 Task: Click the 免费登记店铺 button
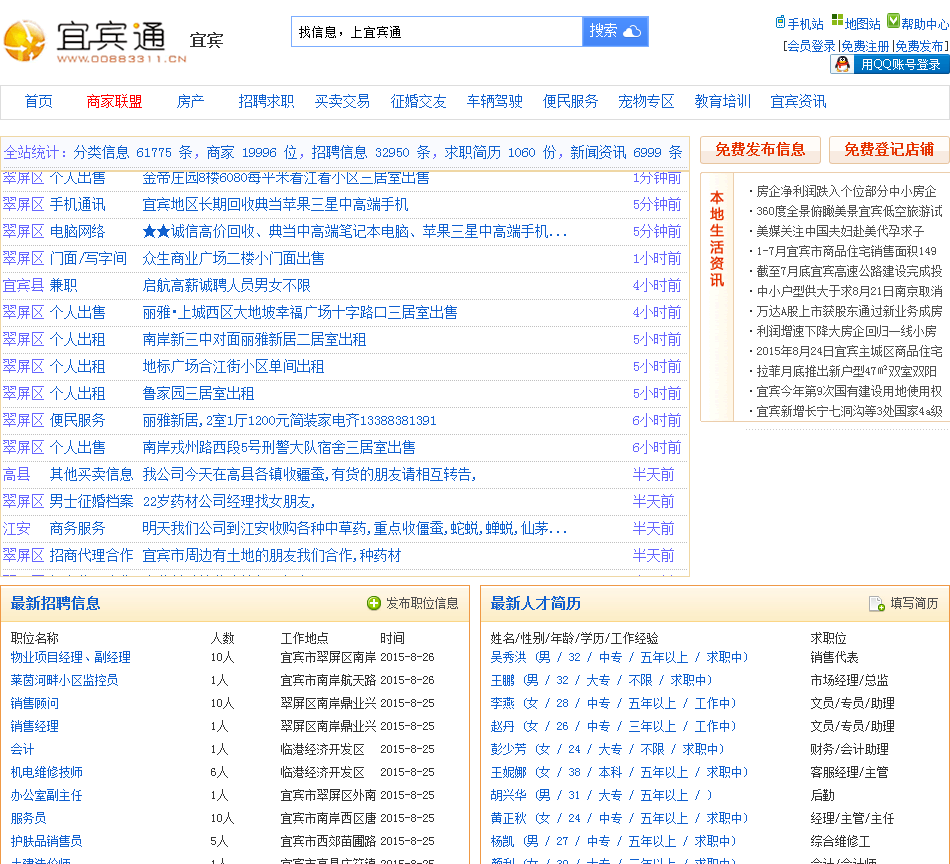pyautogui.click(x=888, y=150)
